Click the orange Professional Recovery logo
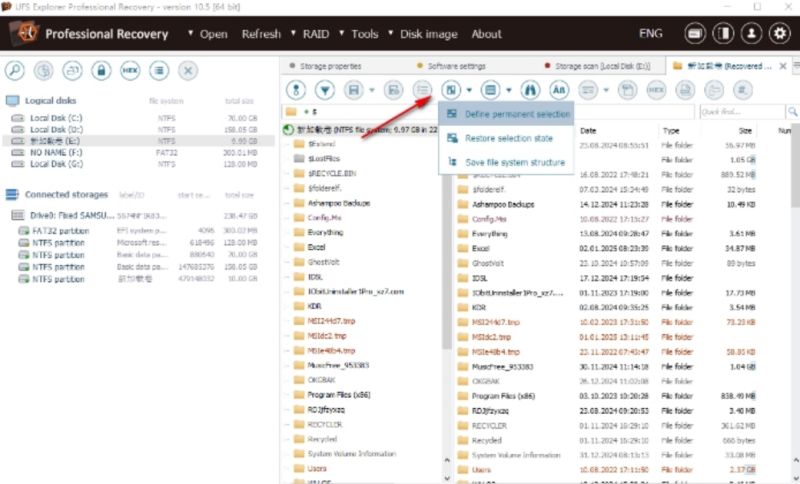Screen dimensions: 800x484 click(25, 33)
